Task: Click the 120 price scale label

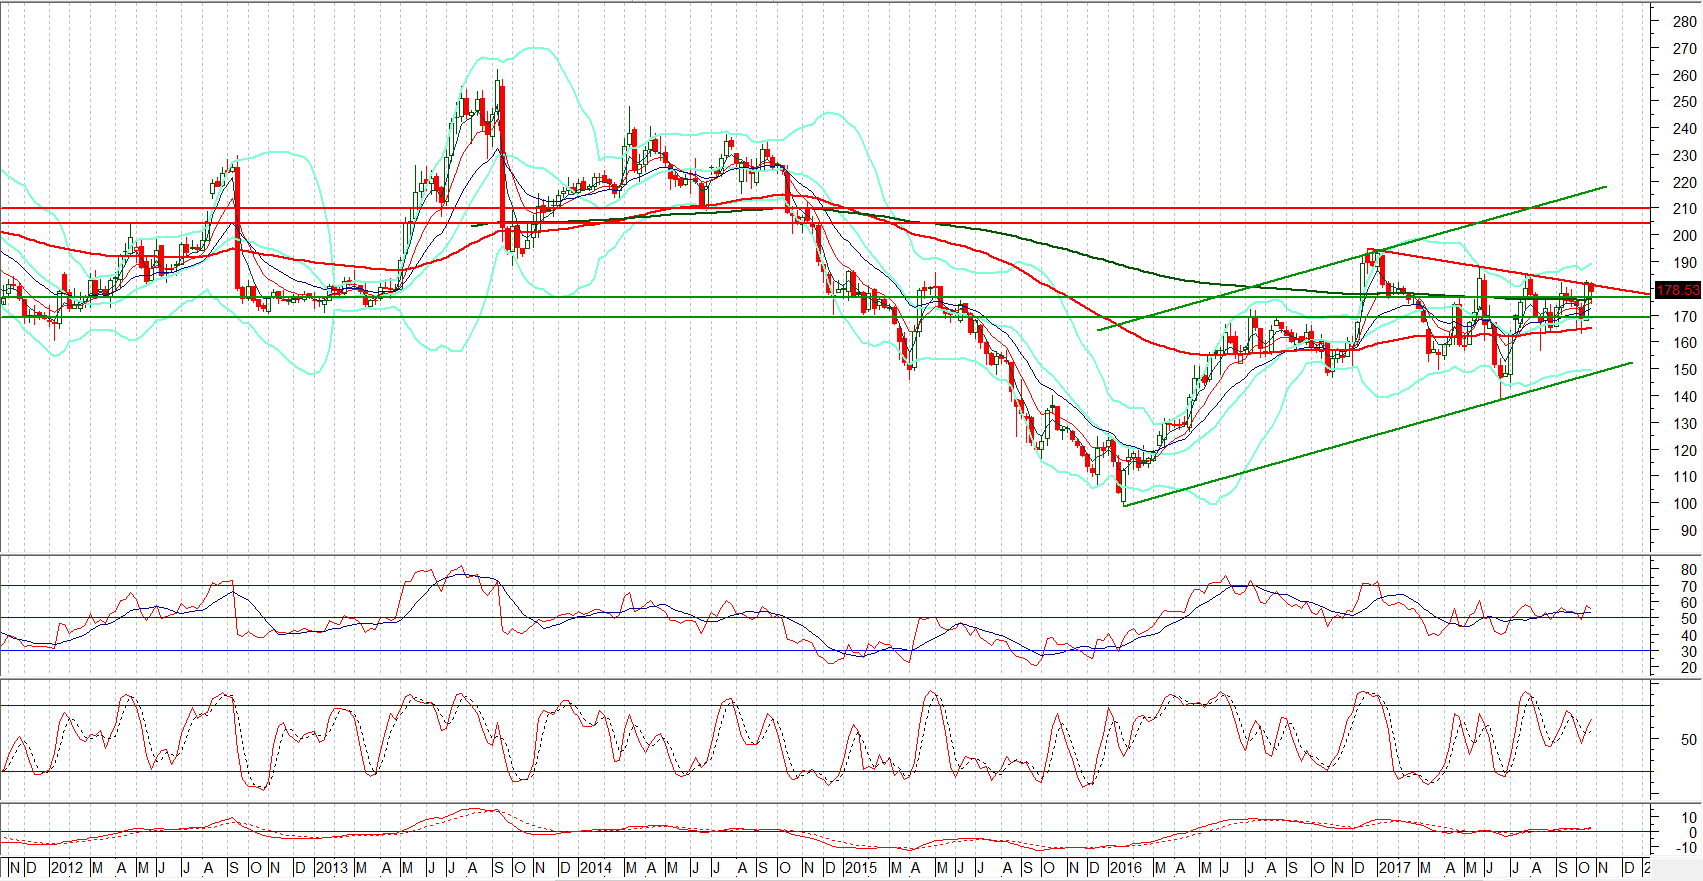Action: [1685, 450]
